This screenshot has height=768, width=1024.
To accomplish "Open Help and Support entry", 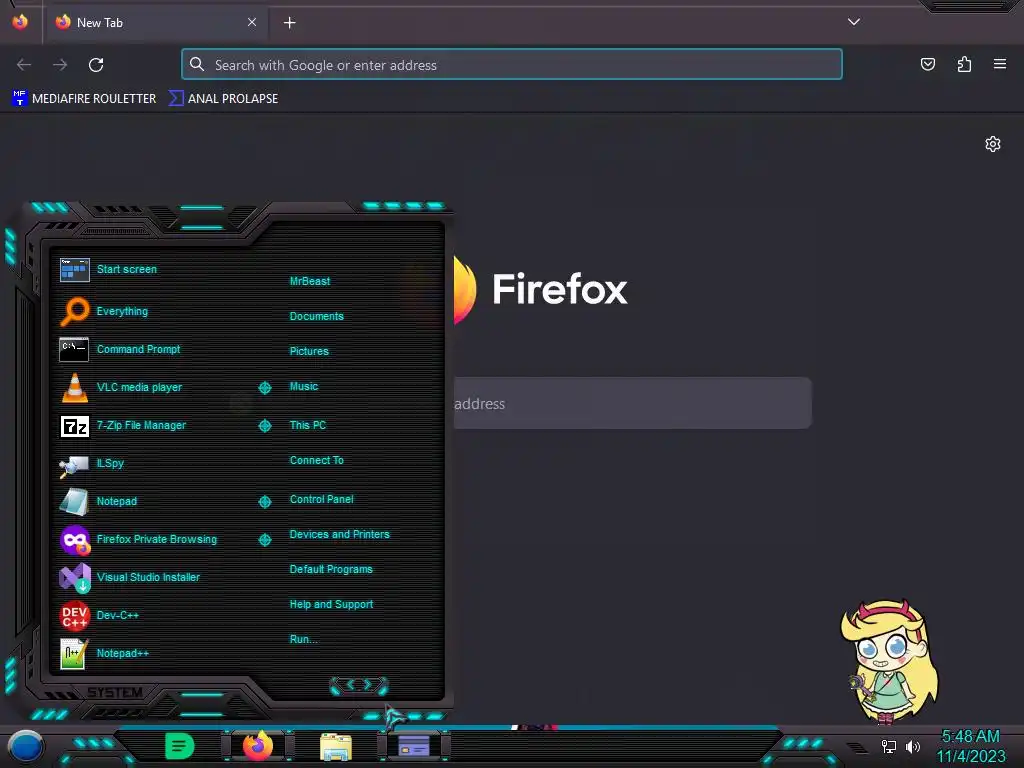I will click(x=331, y=605).
